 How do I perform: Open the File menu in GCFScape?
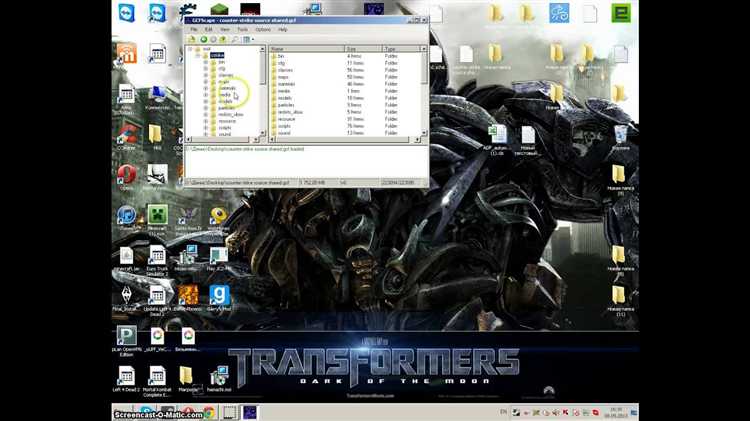(194, 30)
